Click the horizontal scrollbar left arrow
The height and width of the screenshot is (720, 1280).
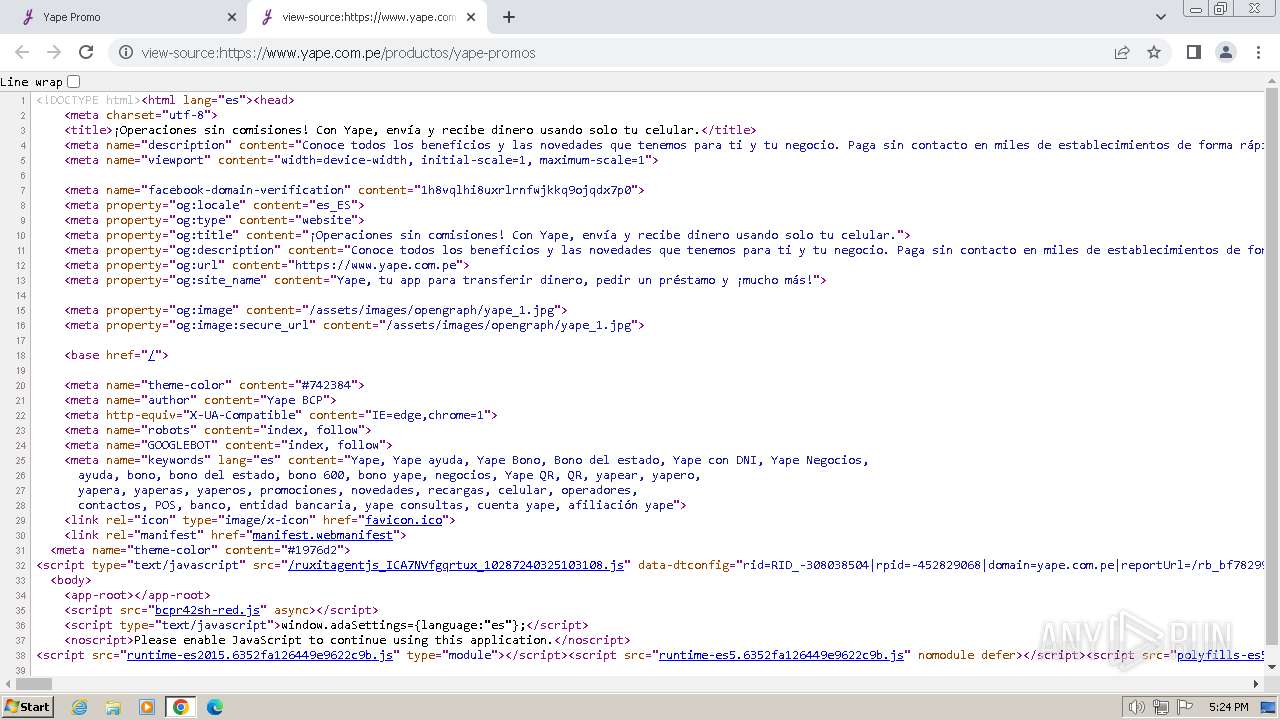pyautogui.click(x=7, y=684)
